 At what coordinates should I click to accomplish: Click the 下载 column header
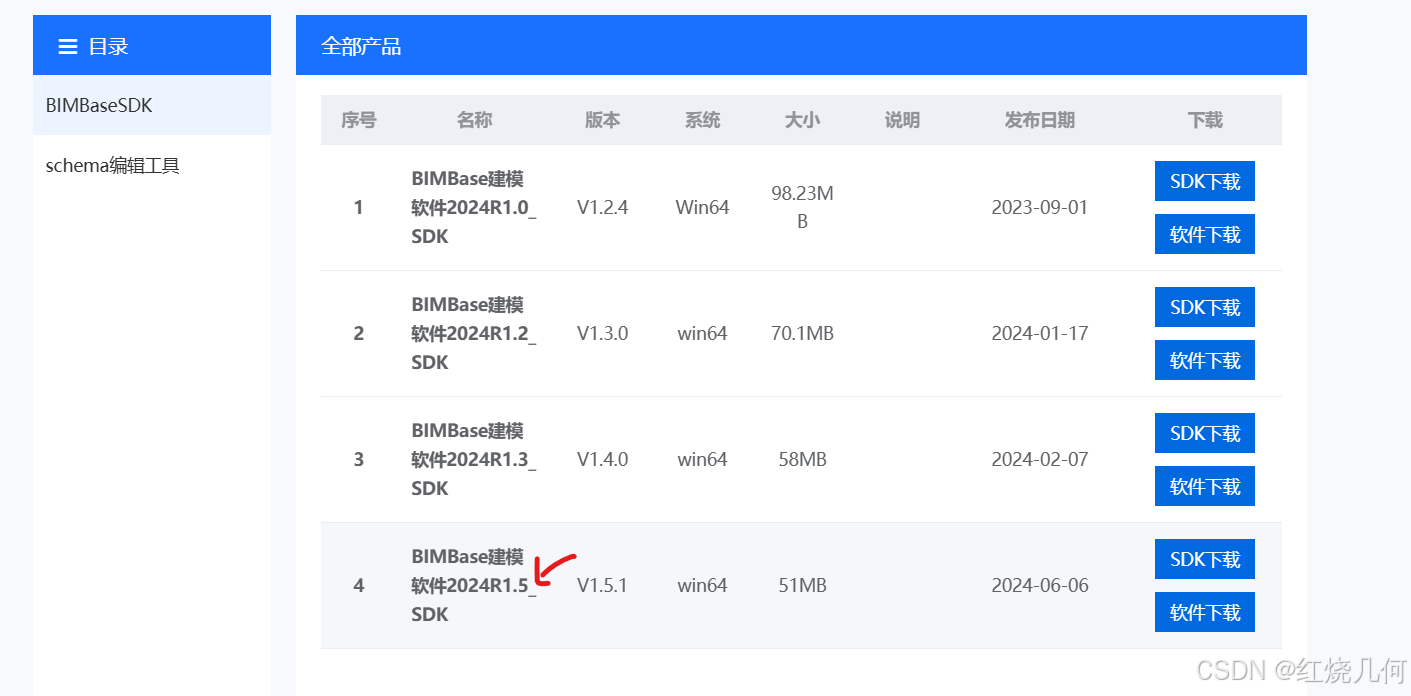tap(1205, 120)
